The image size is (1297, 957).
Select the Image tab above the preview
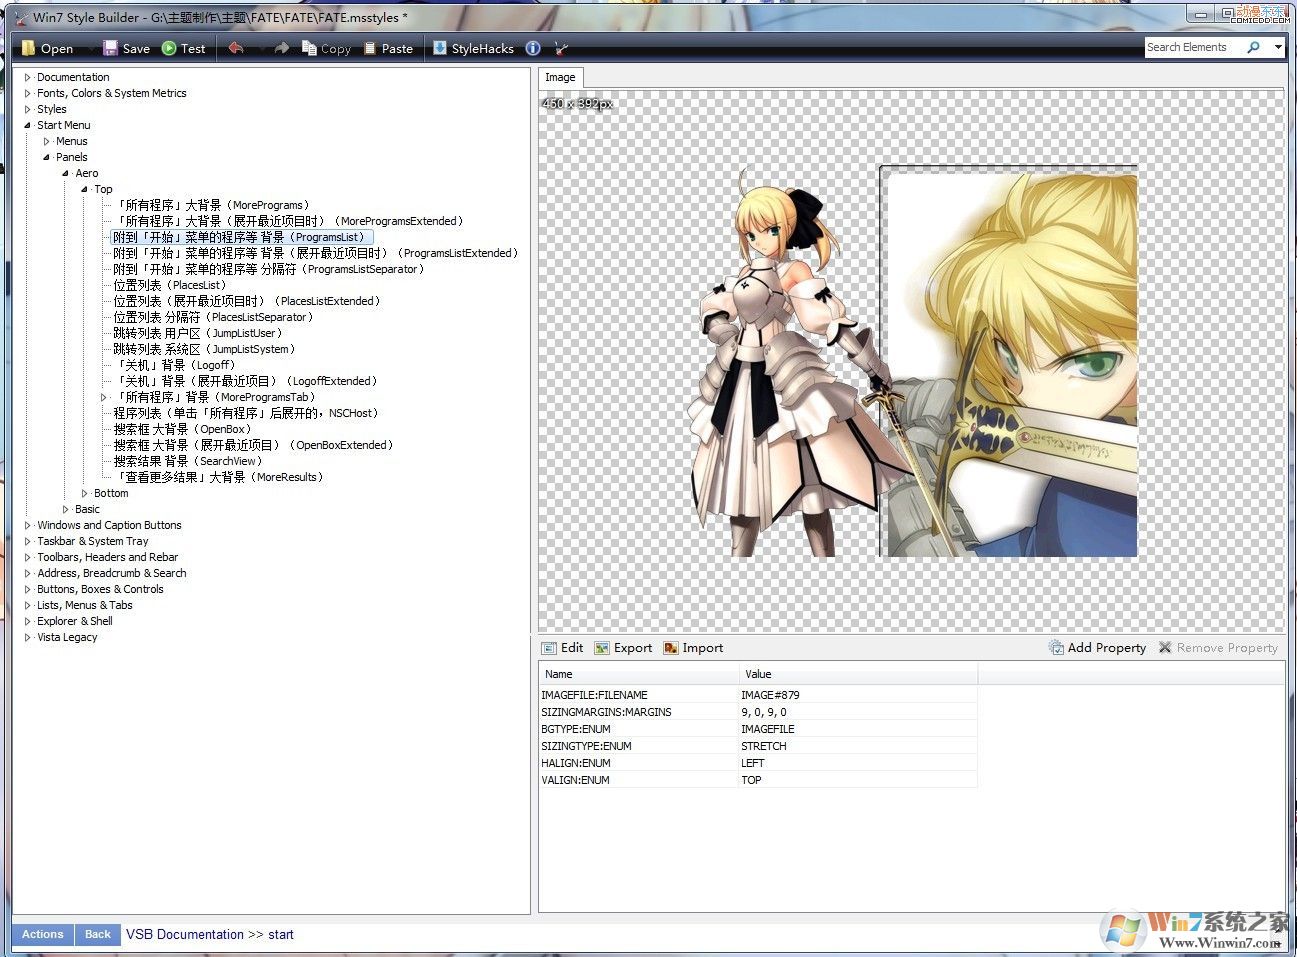tap(560, 77)
